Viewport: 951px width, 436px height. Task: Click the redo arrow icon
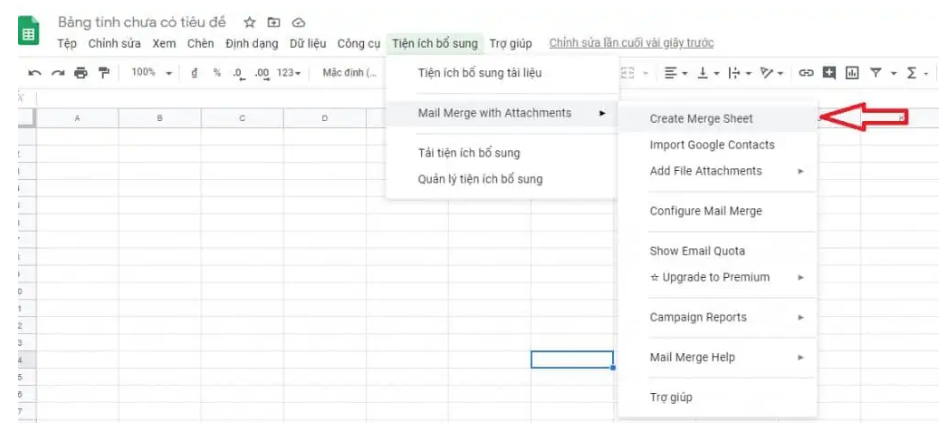coord(58,73)
